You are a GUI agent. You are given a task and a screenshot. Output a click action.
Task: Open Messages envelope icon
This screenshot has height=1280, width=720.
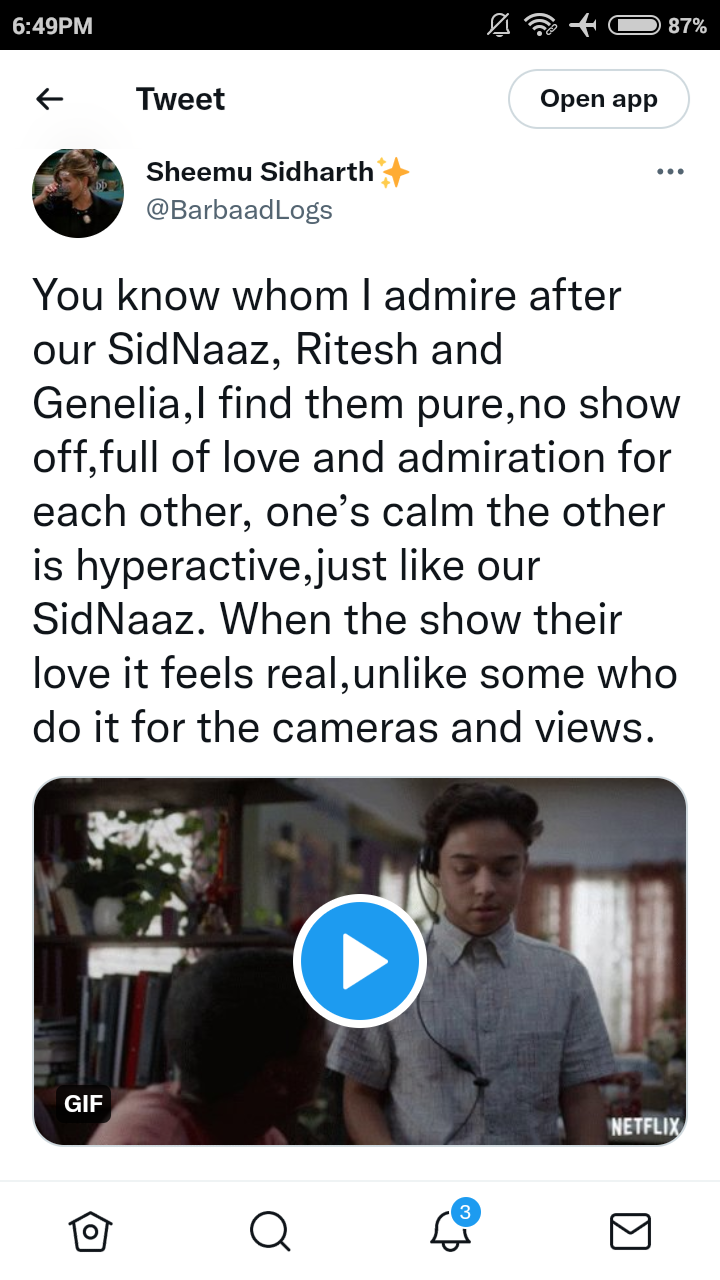click(x=630, y=1231)
